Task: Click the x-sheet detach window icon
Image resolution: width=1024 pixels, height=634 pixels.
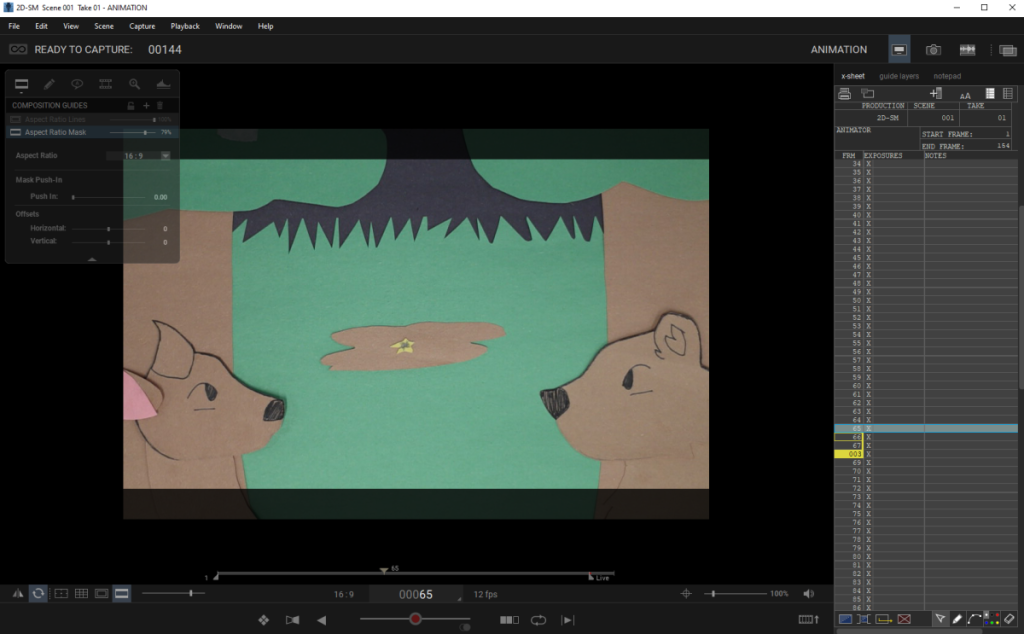Action: click(867, 93)
